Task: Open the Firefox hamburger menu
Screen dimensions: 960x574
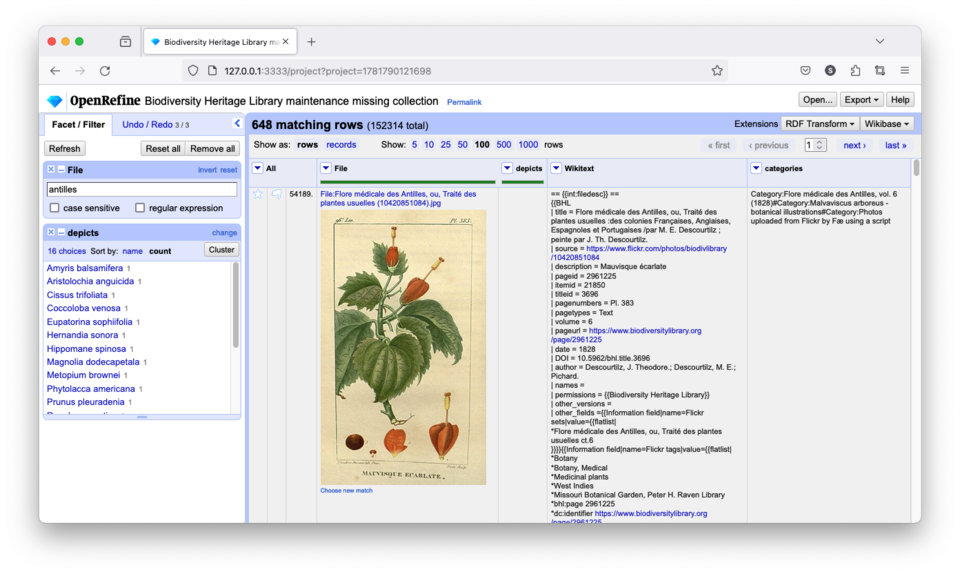Action: tap(904, 71)
